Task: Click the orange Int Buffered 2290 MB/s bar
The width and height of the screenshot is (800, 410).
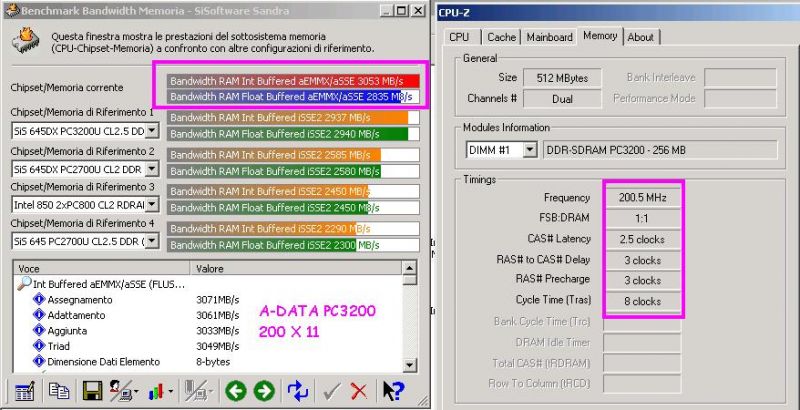Action: coord(293,228)
